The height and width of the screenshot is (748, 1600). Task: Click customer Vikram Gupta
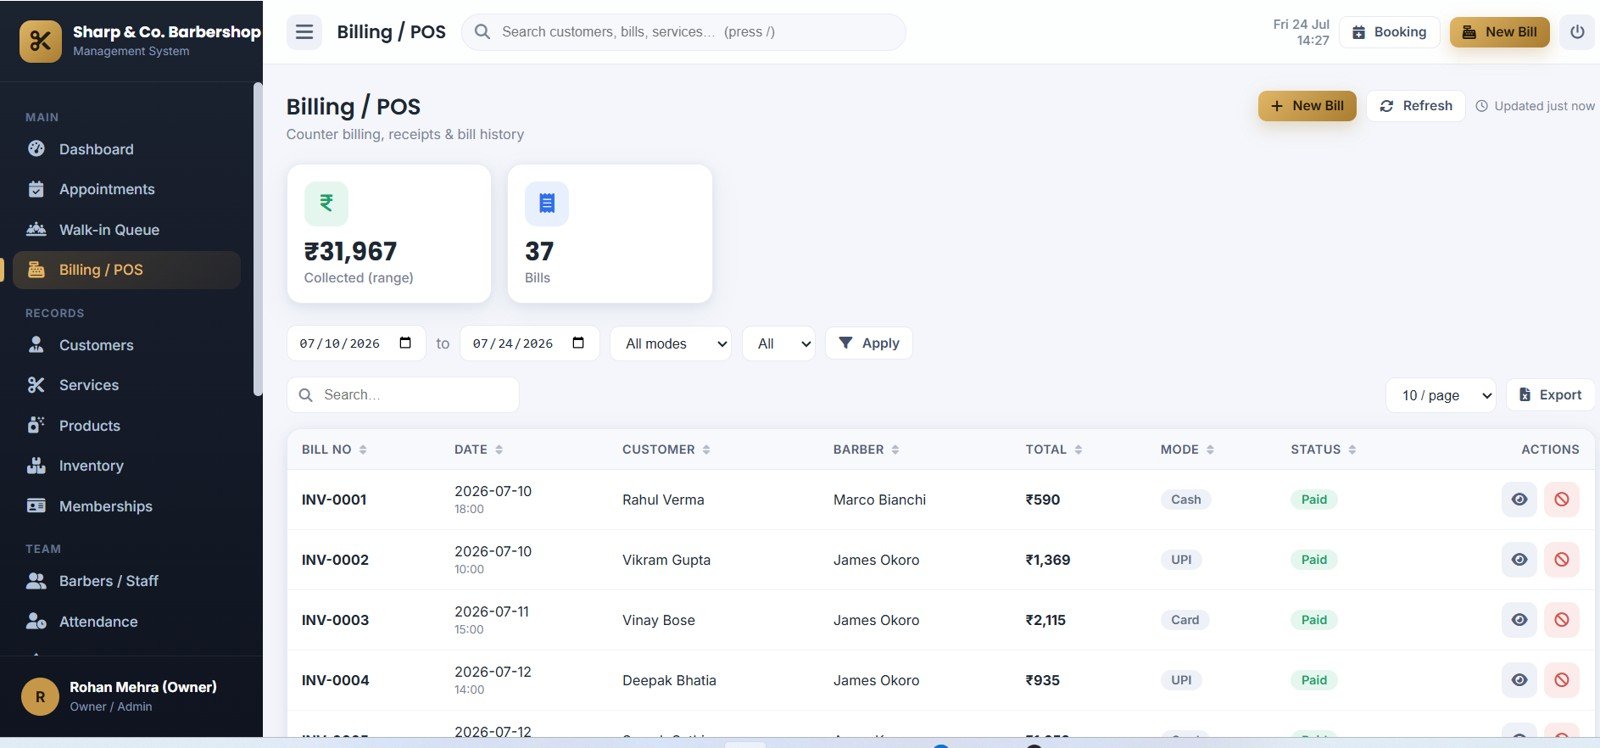pos(666,560)
